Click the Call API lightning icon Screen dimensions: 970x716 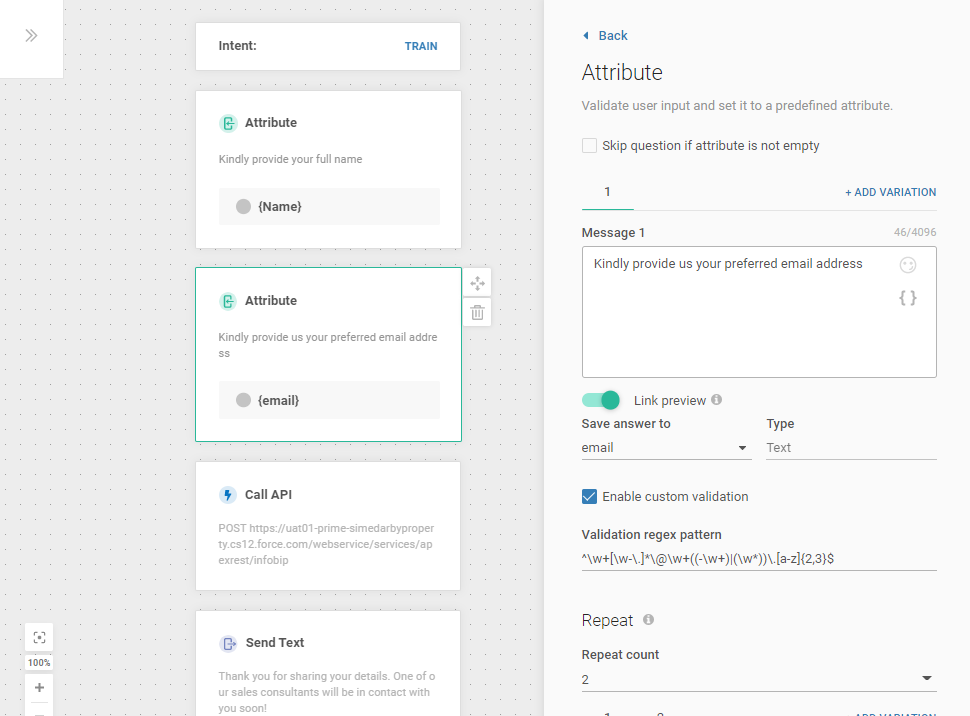click(x=228, y=495)
